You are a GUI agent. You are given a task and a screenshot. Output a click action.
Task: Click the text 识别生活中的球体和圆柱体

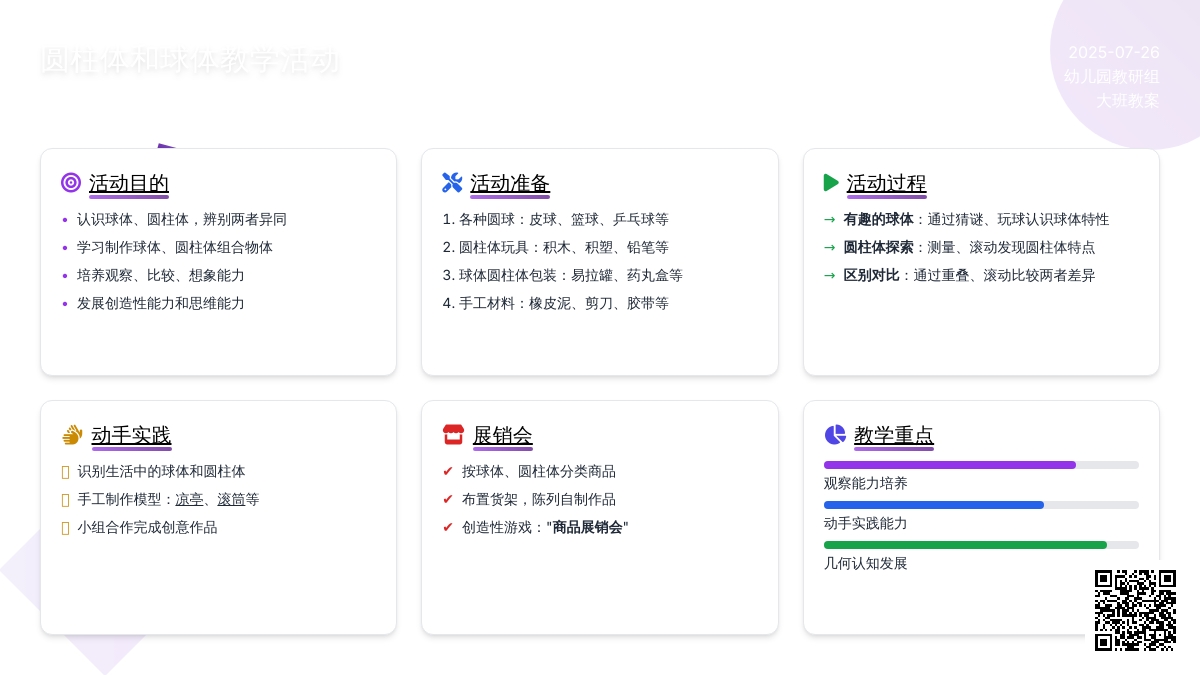click(x=161, y=471)
